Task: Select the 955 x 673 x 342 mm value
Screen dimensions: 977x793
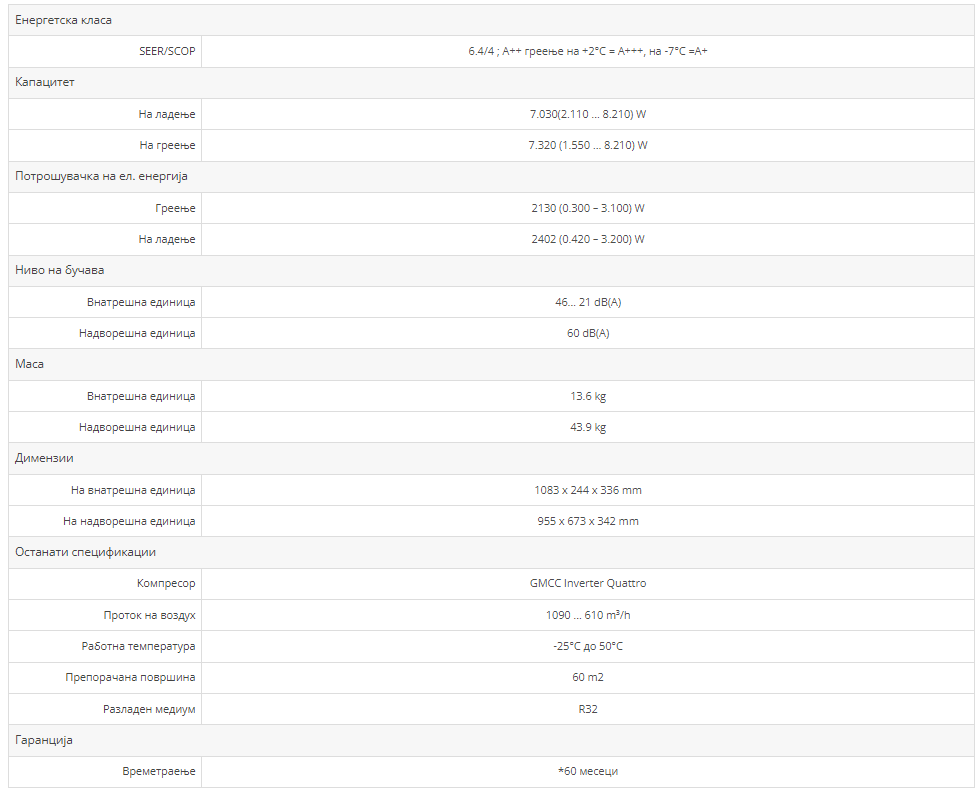Action: (587, 521)
